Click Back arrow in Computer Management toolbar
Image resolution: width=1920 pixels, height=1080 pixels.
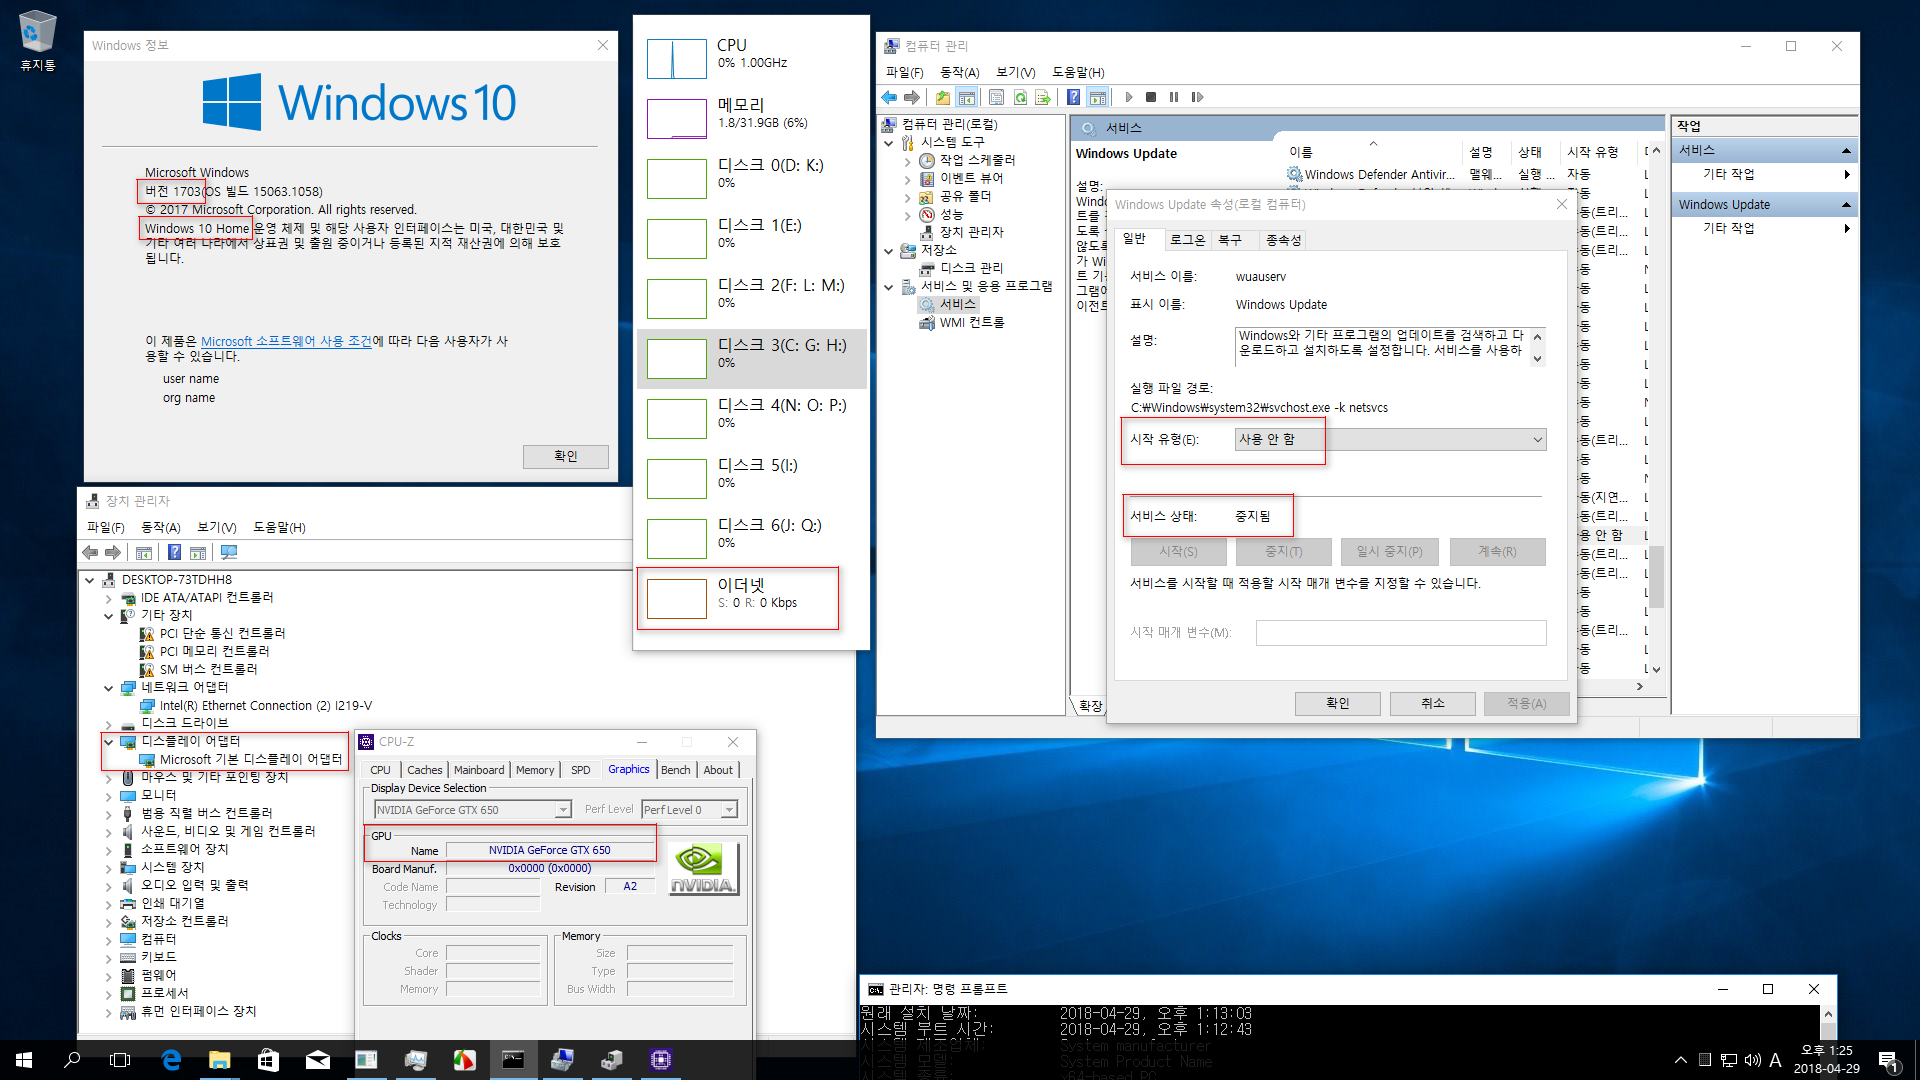click(x=889, y=97)
